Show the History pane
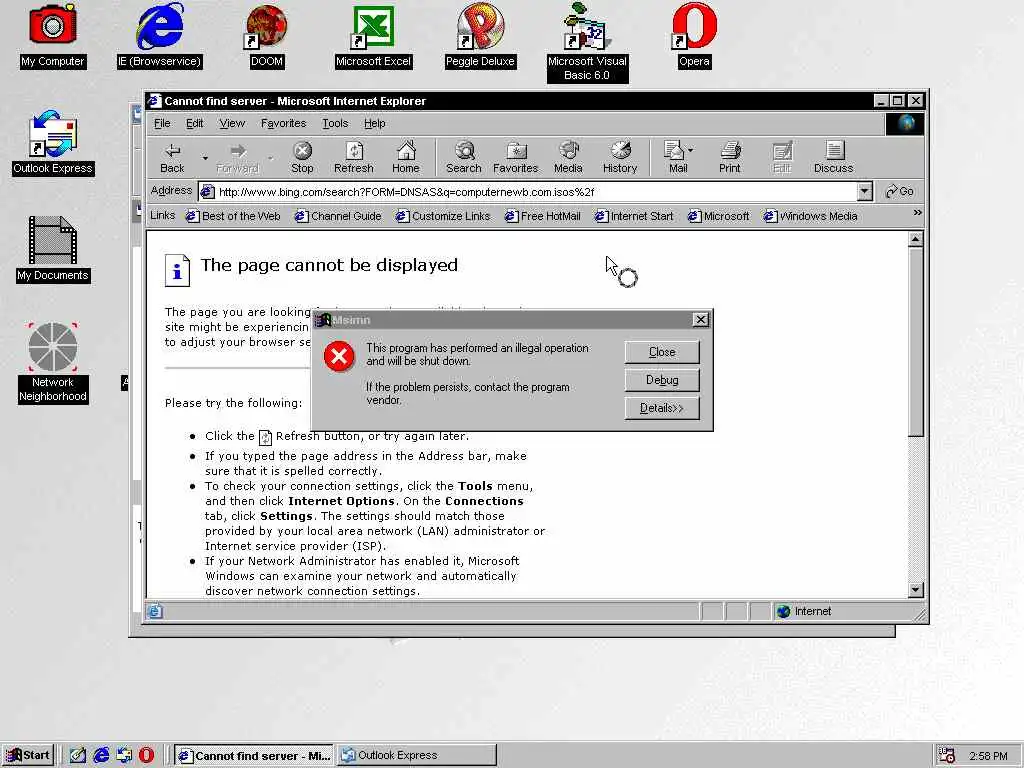Image resolution: width=1024 pixels, height=768 pixels. 620,158
